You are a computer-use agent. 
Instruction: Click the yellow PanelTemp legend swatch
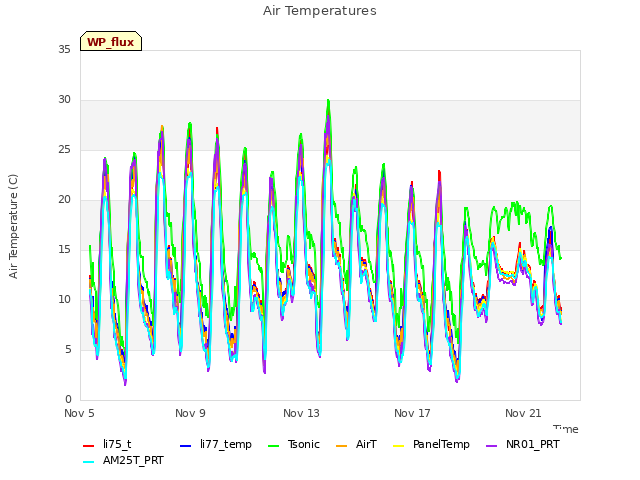click(x=398, y=446)
